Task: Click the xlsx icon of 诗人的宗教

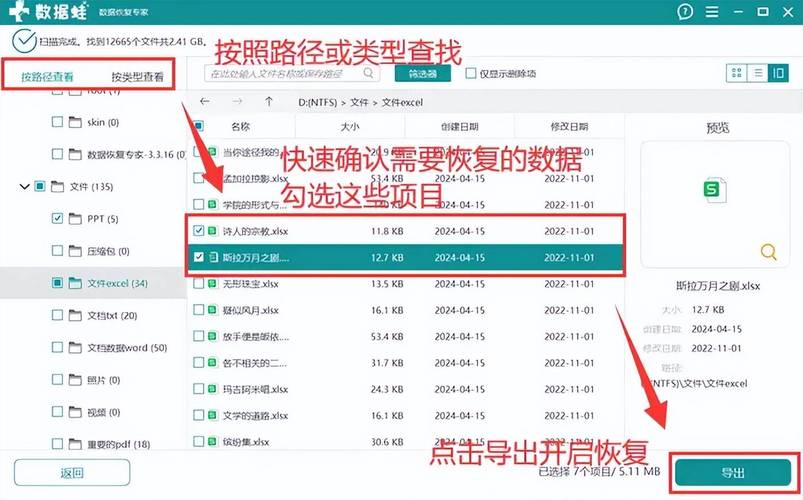Action: [213, 231]
